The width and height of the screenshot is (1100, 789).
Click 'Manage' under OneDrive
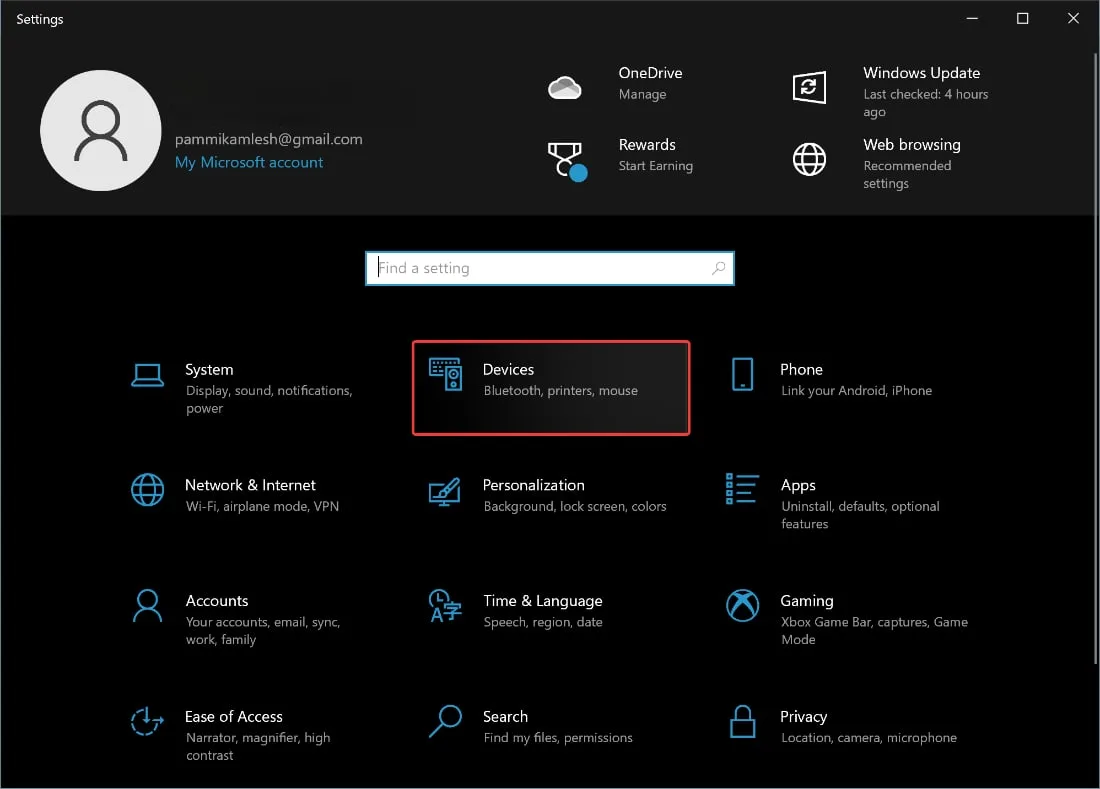pyautogui.click(x=643, y=95)
